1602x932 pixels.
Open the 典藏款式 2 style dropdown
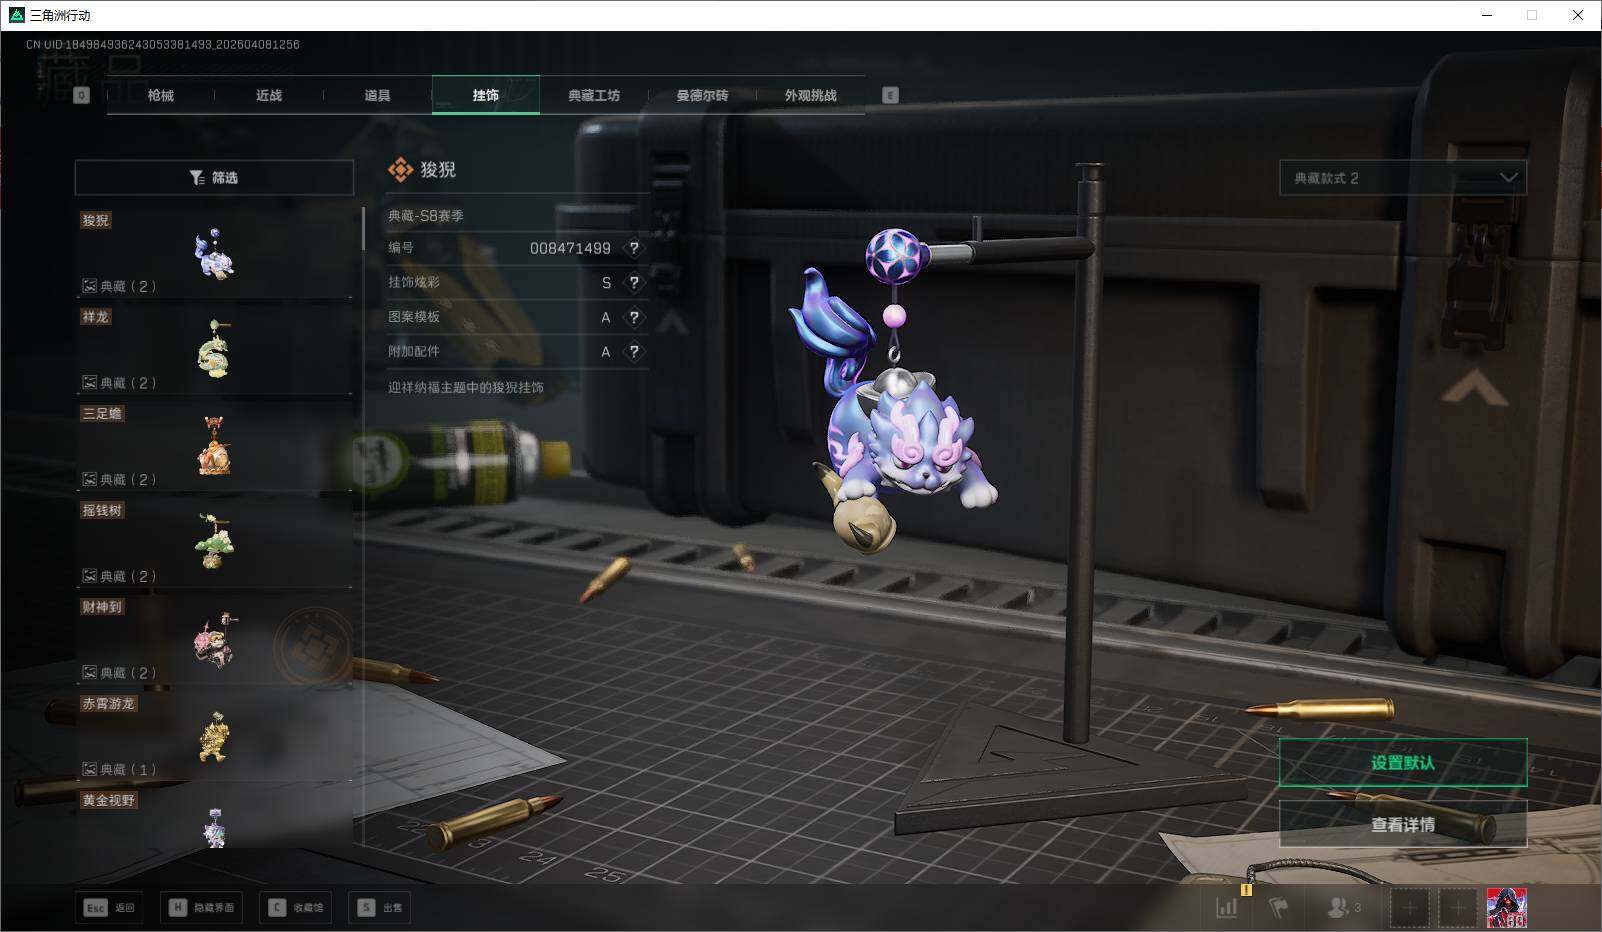pyautogui.click(x=1400, y=178)
